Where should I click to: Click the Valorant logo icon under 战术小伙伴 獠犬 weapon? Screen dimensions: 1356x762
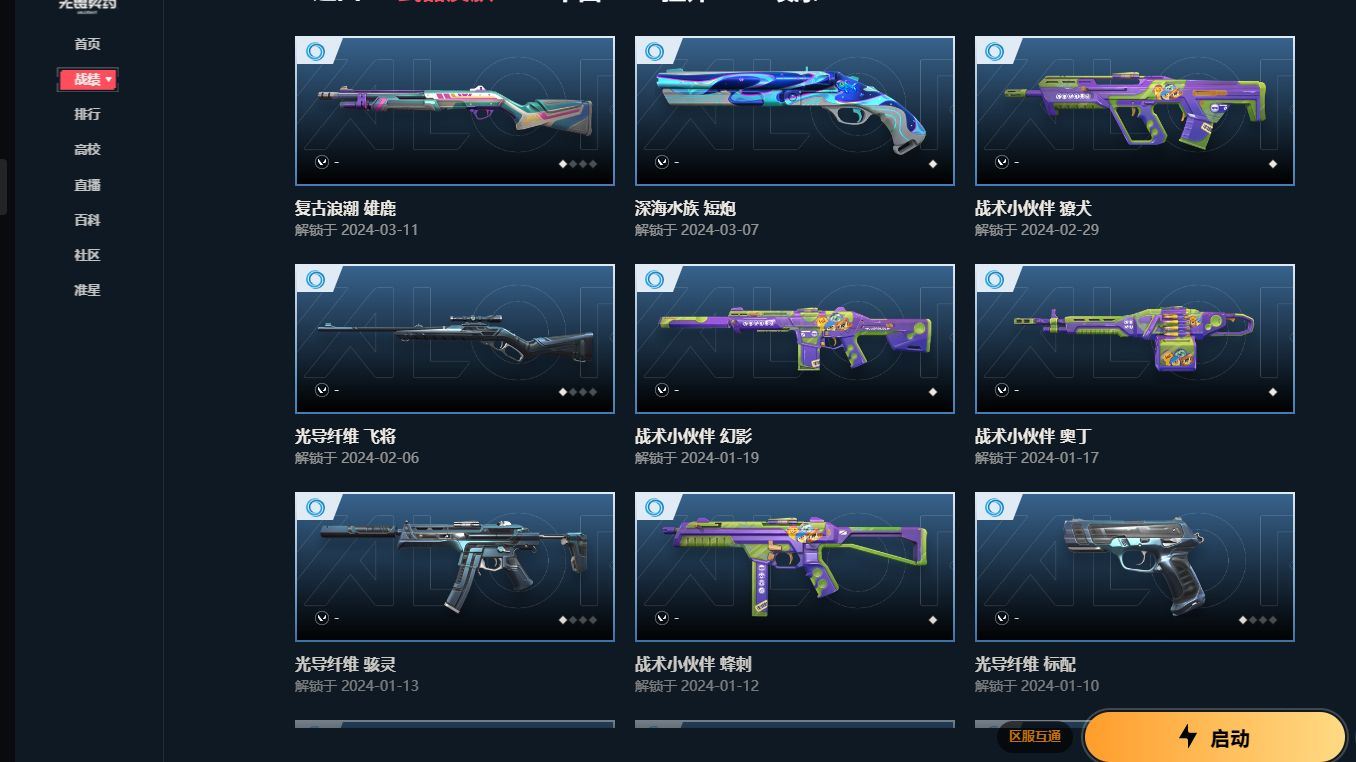pos(1001,162)
